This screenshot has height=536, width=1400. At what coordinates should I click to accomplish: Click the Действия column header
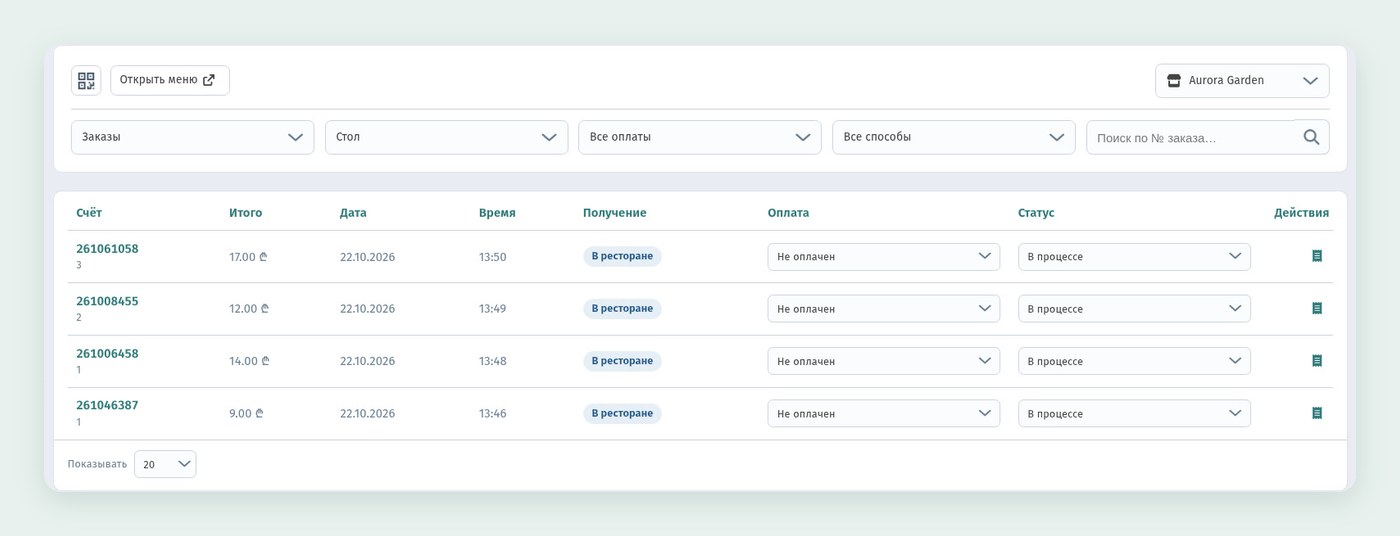1301,213
